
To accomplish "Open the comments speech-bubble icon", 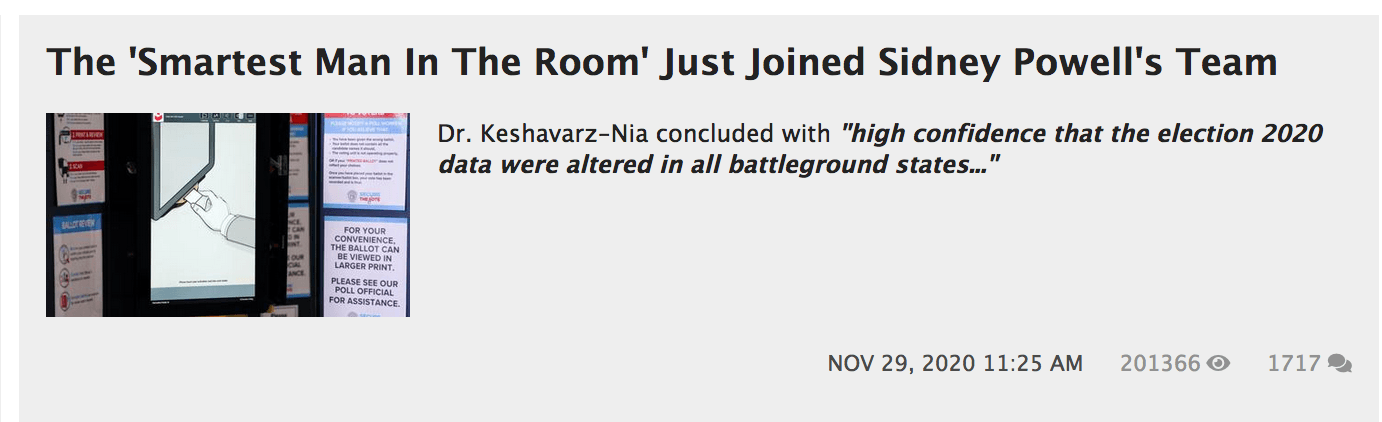I will (1340, 364).
